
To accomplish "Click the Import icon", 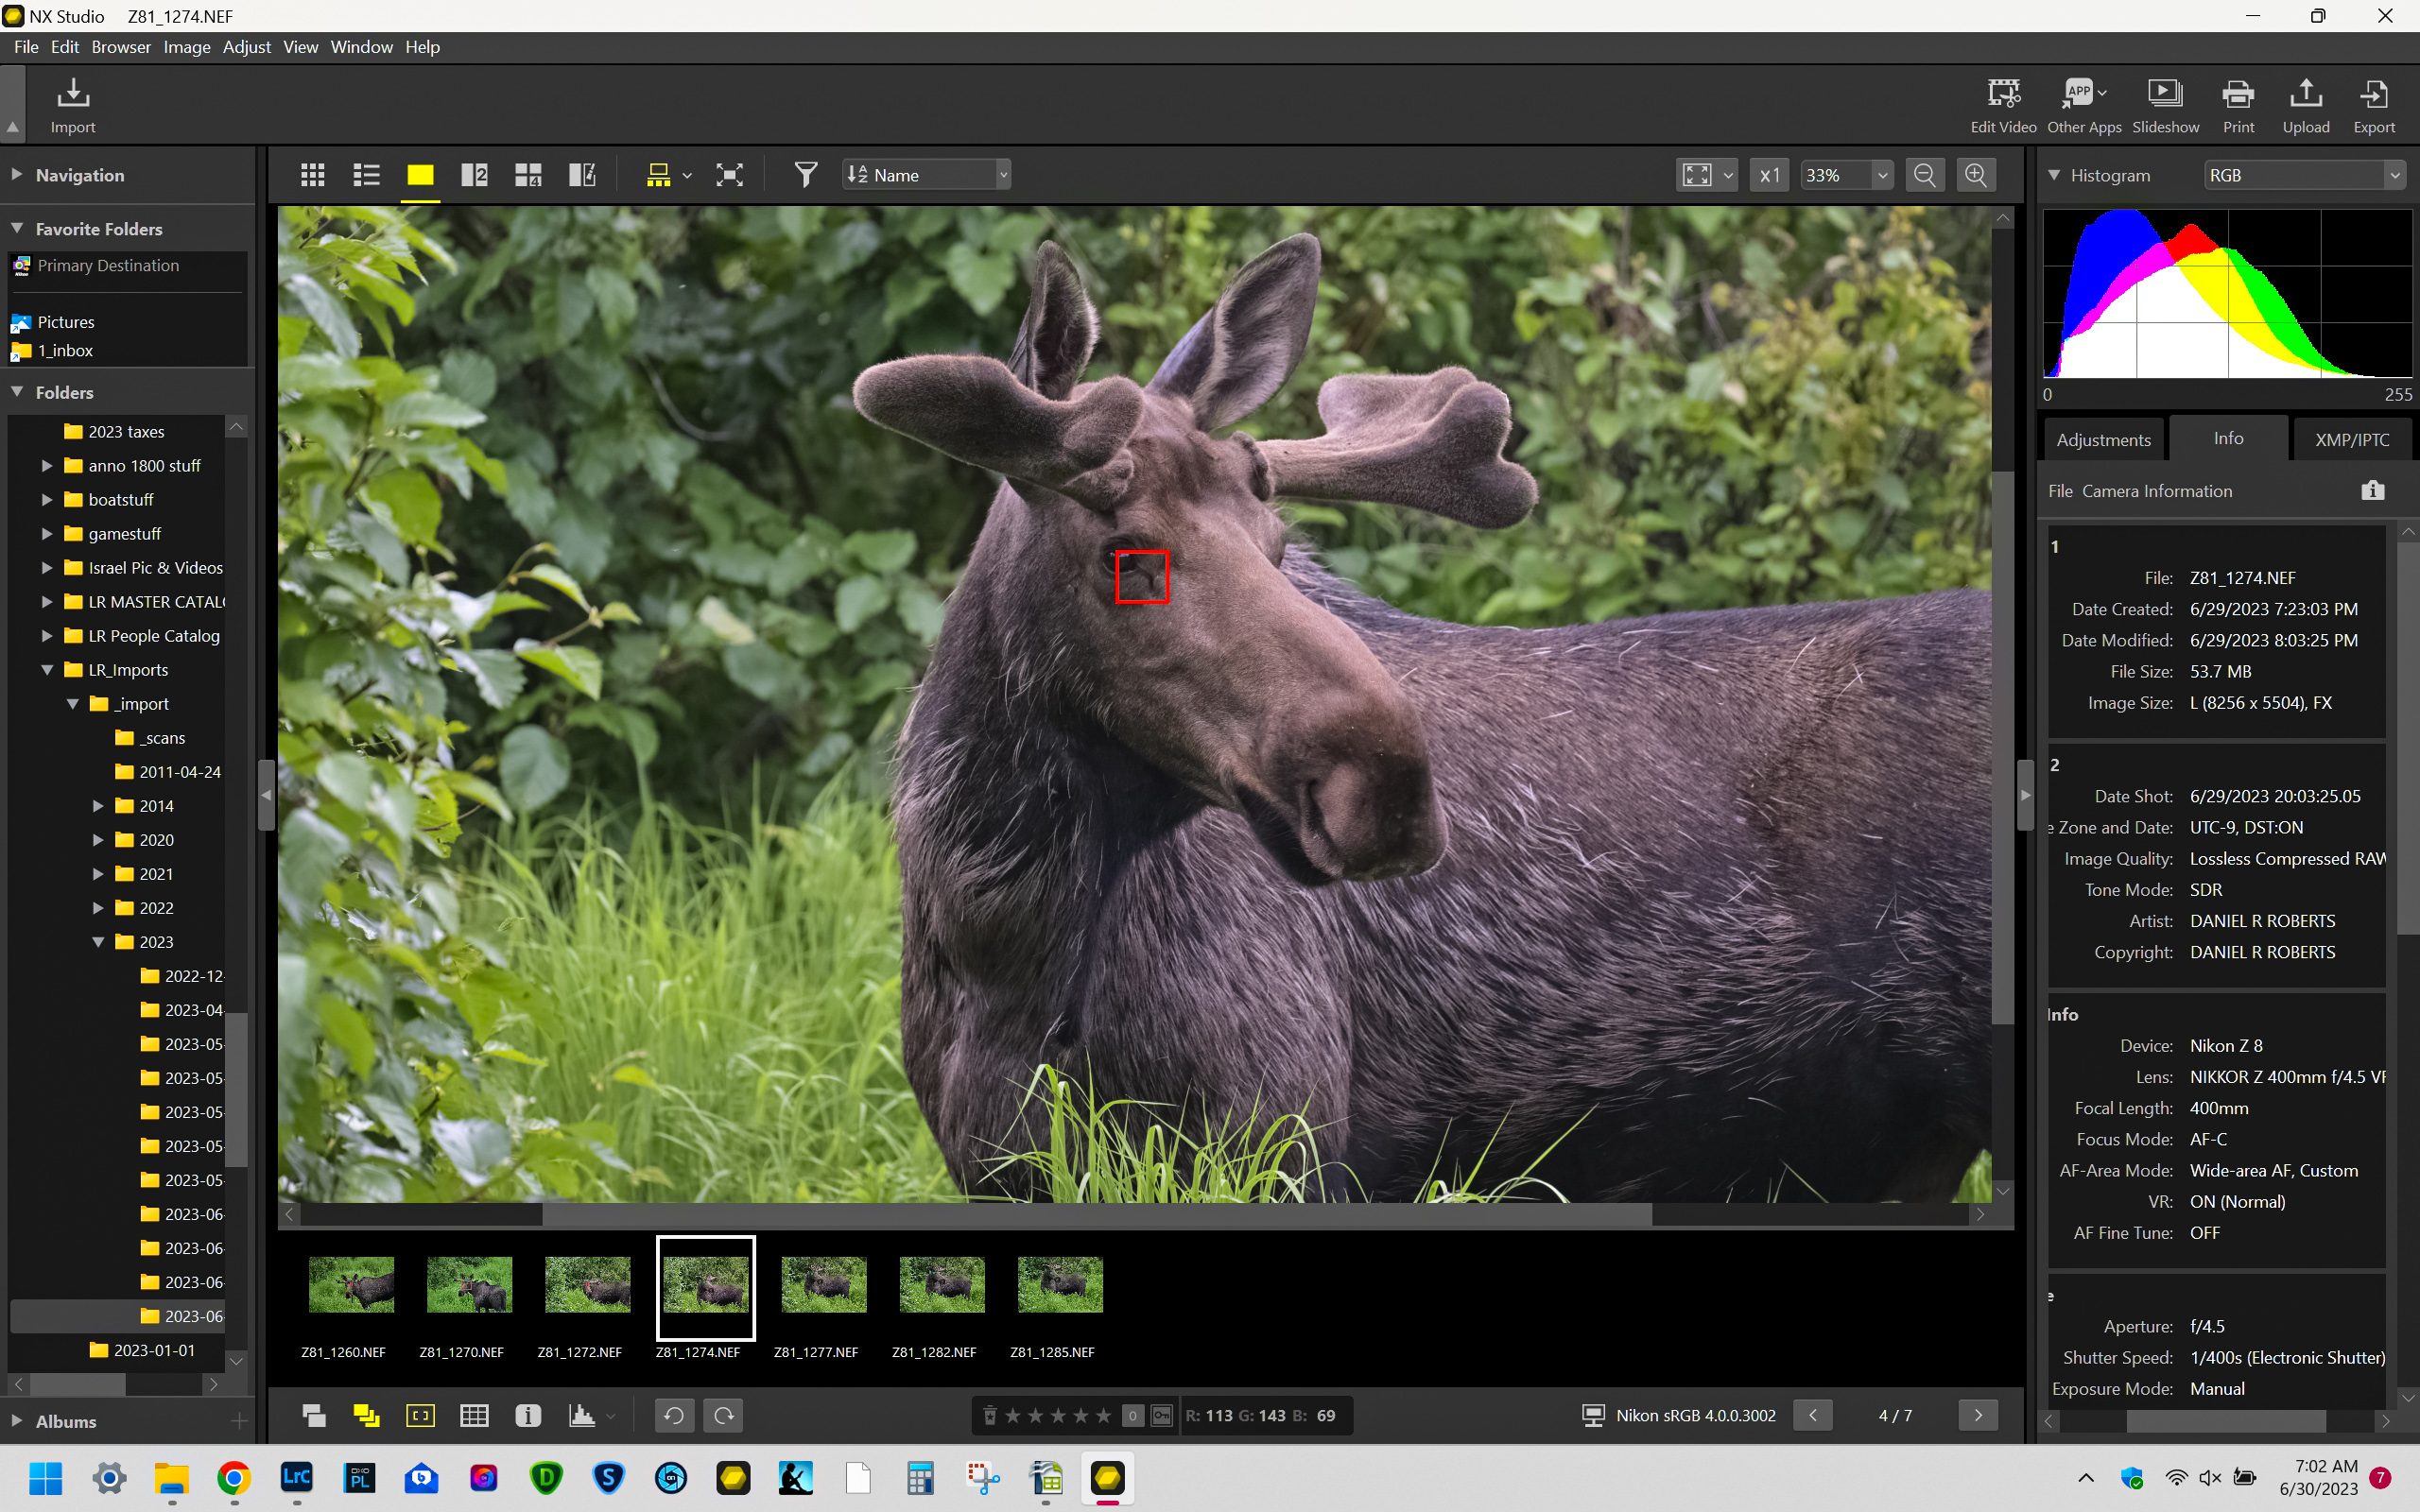I will click(72, 105).
